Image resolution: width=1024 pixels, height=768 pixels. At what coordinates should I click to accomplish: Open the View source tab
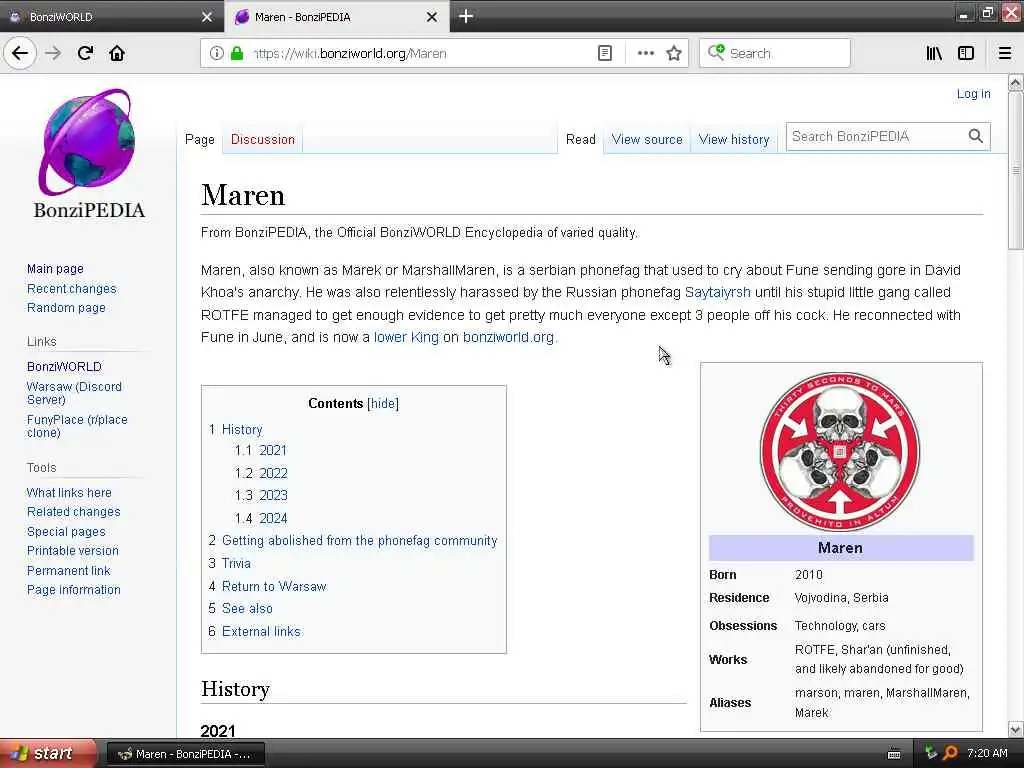coord(647,139)
